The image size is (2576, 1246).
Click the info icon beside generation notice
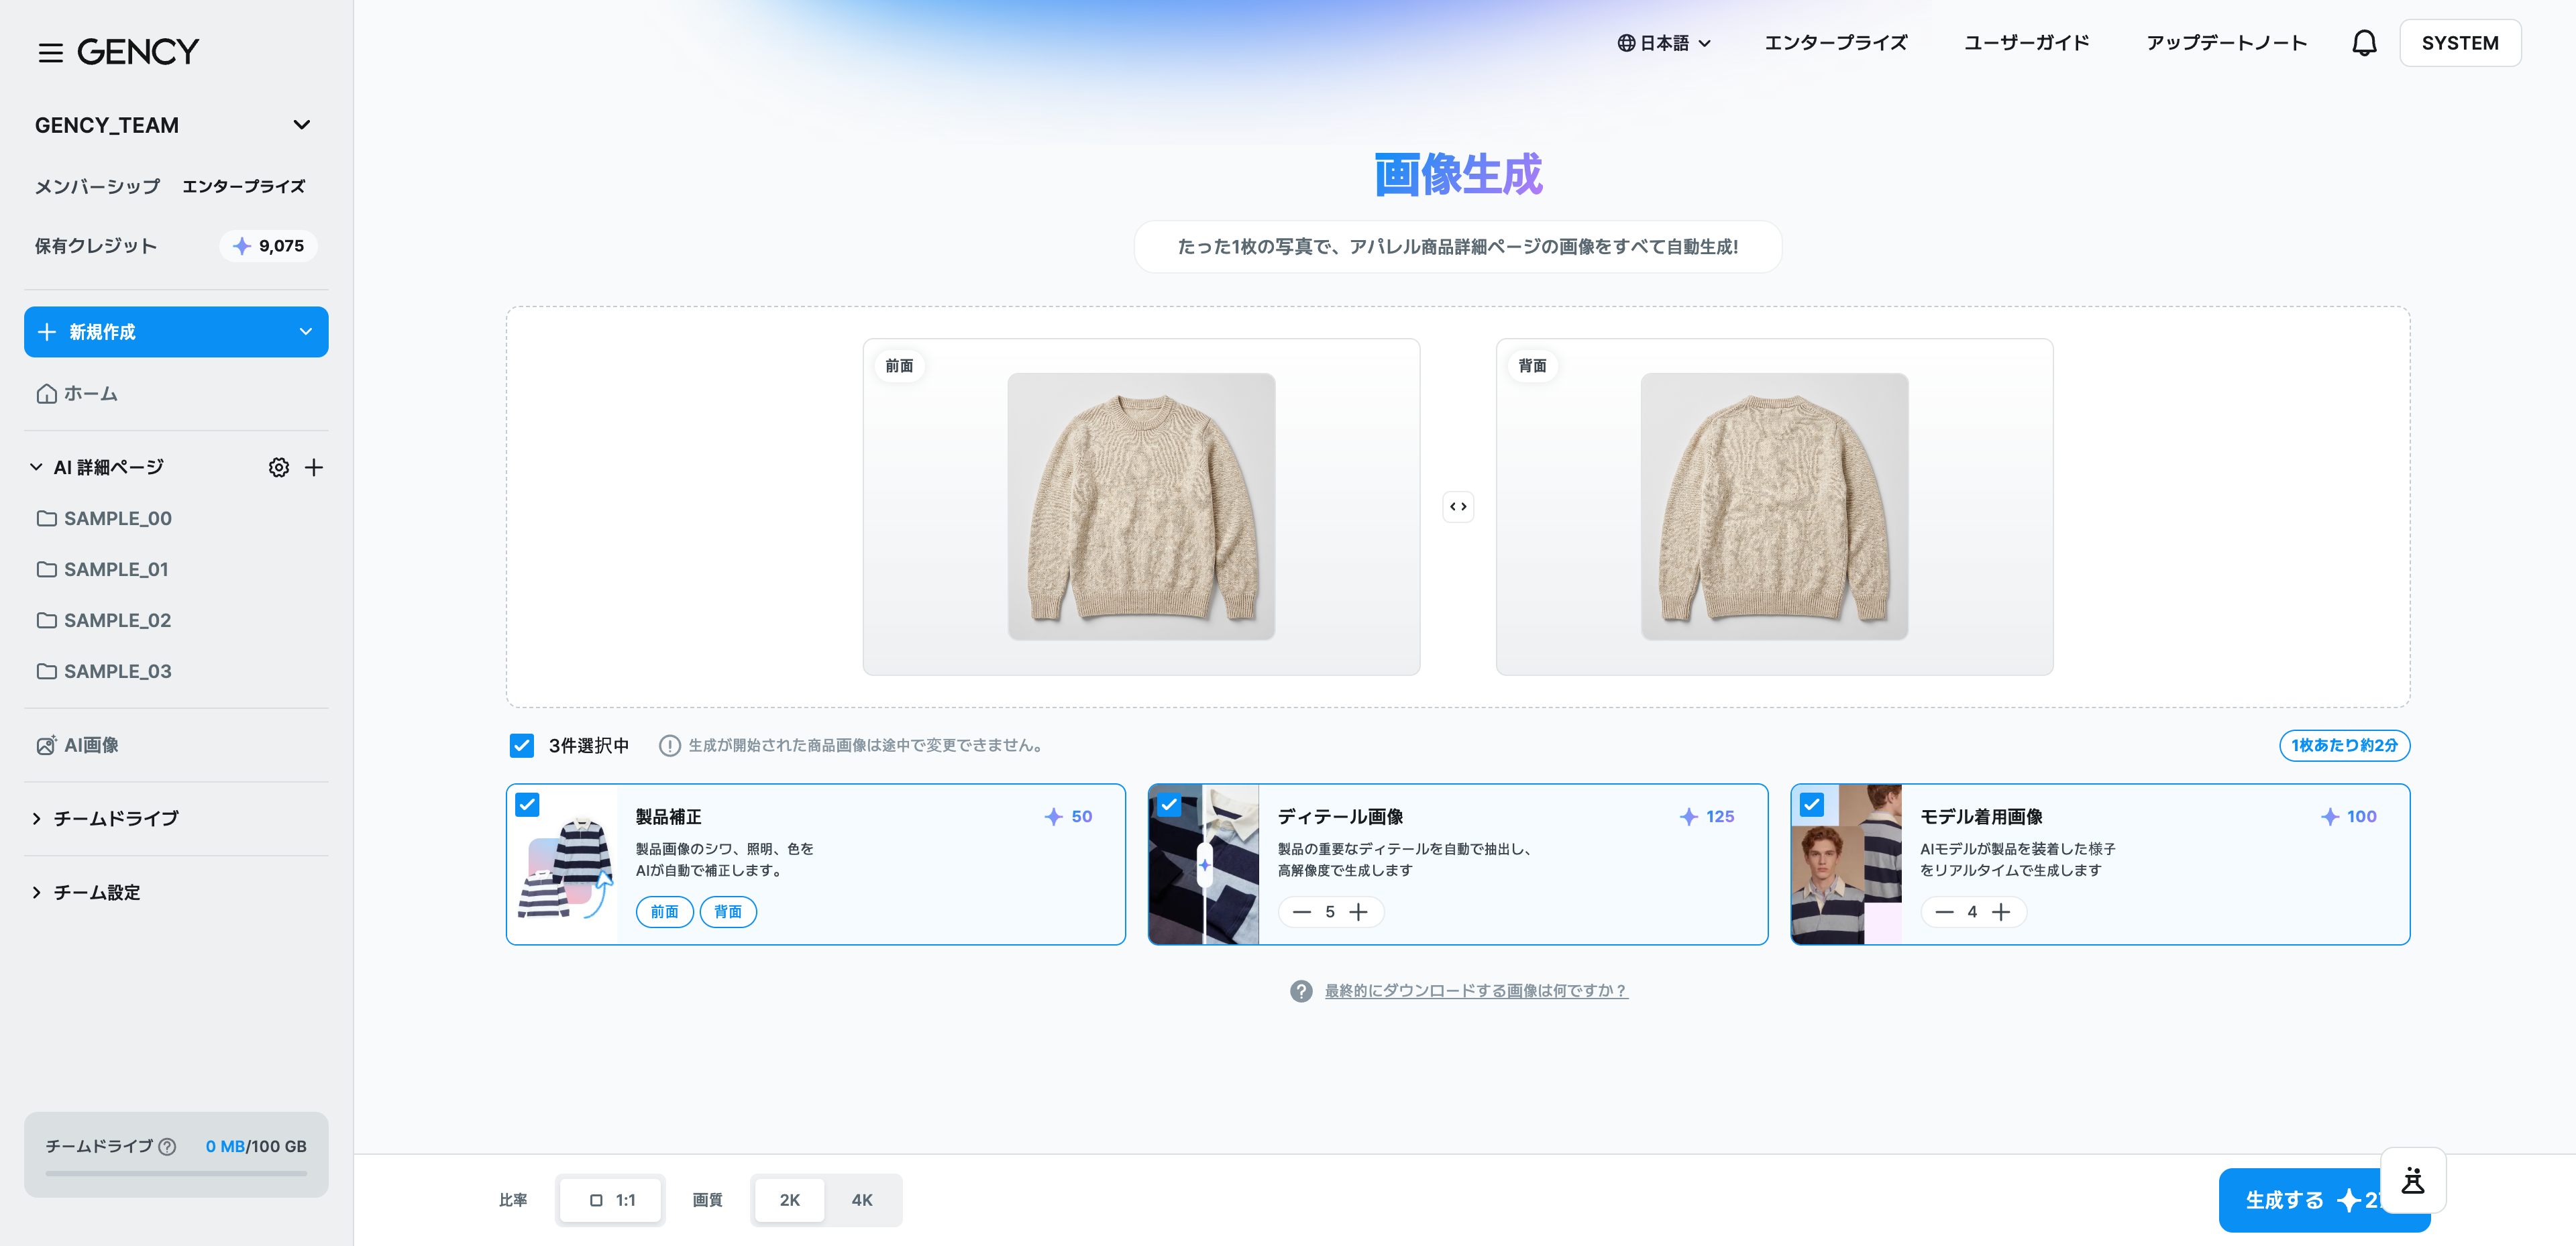coord(670,746)
